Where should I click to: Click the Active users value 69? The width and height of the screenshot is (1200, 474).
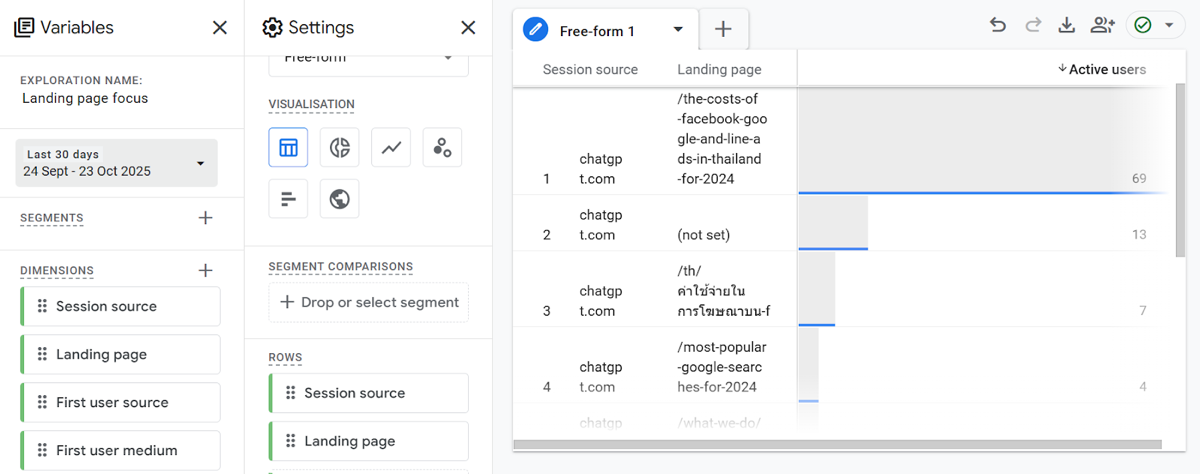point(1138,179)
